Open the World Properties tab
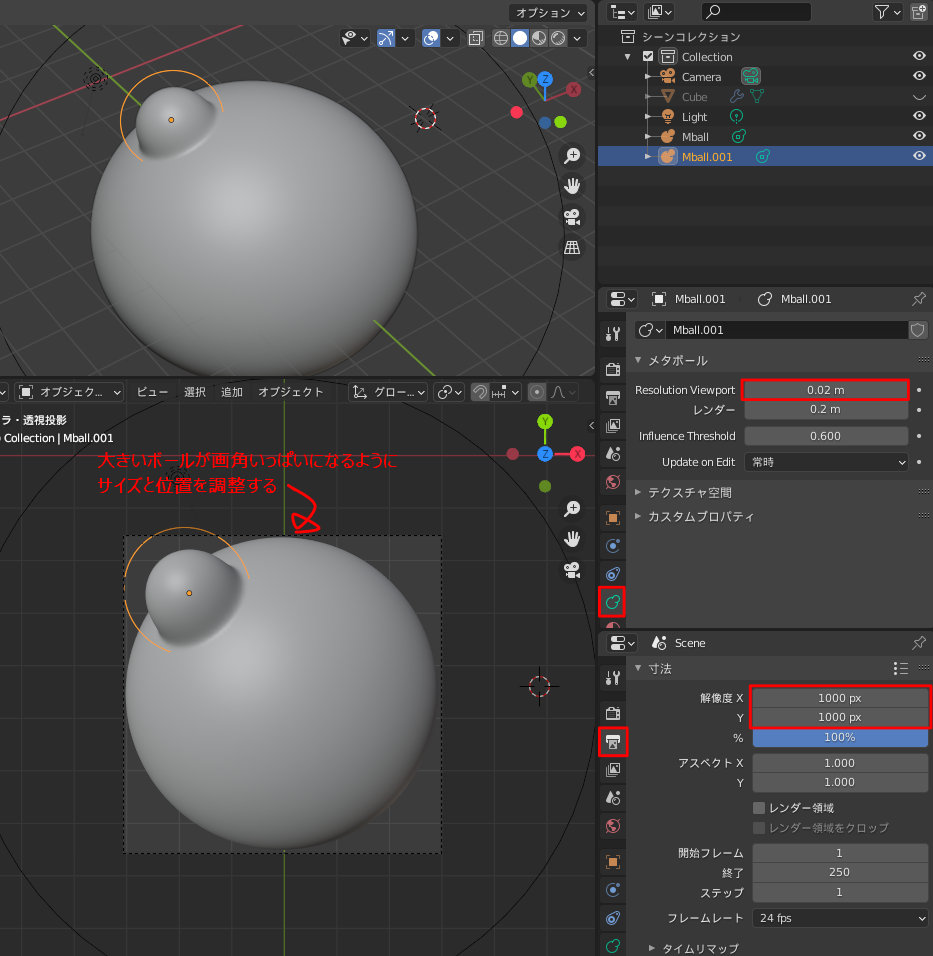 (612, 826)
